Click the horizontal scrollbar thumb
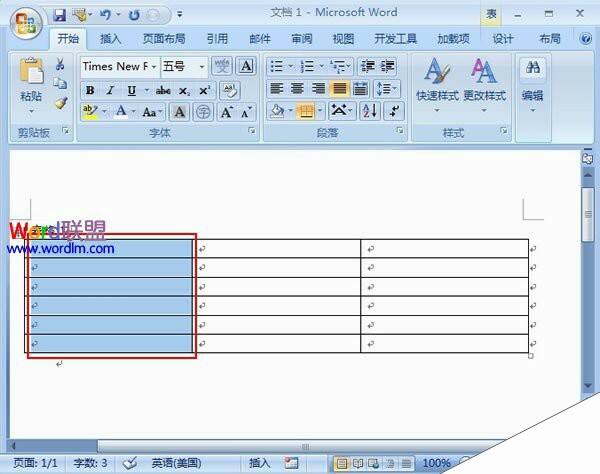This screenshot has height=474, width=600. click(305, 446)
